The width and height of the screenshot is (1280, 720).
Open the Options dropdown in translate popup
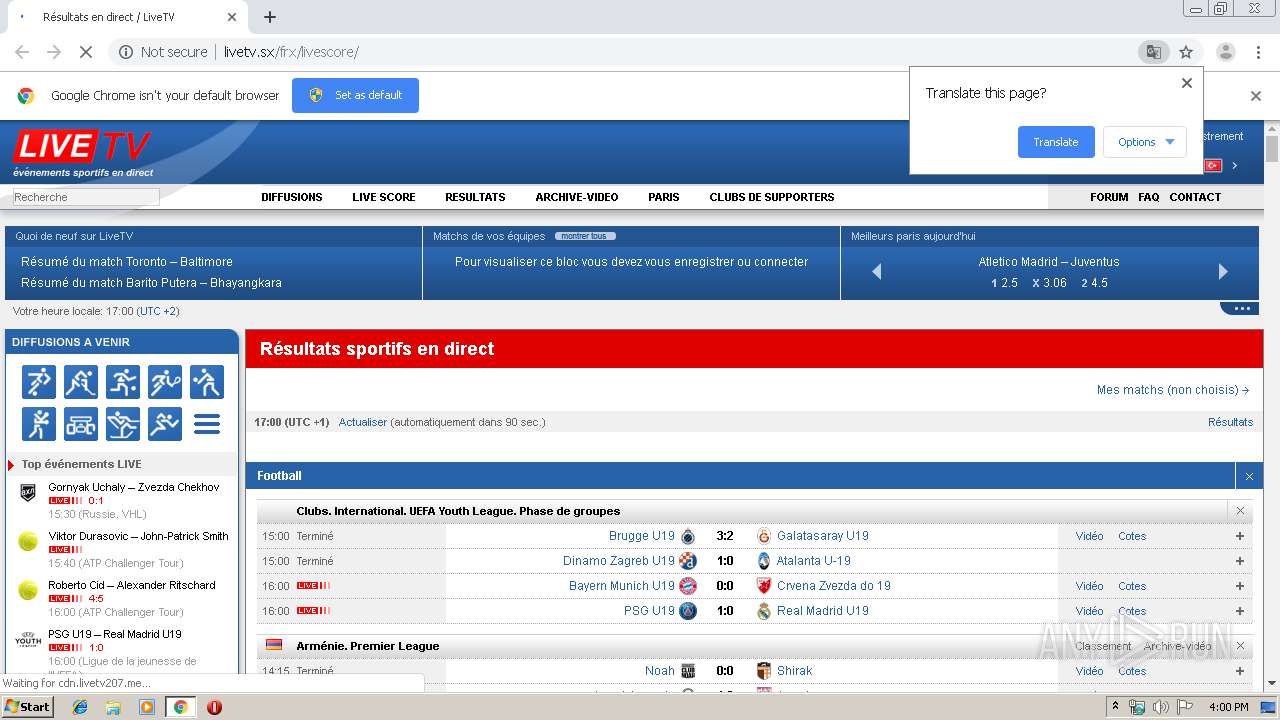tap(1145, 142)
